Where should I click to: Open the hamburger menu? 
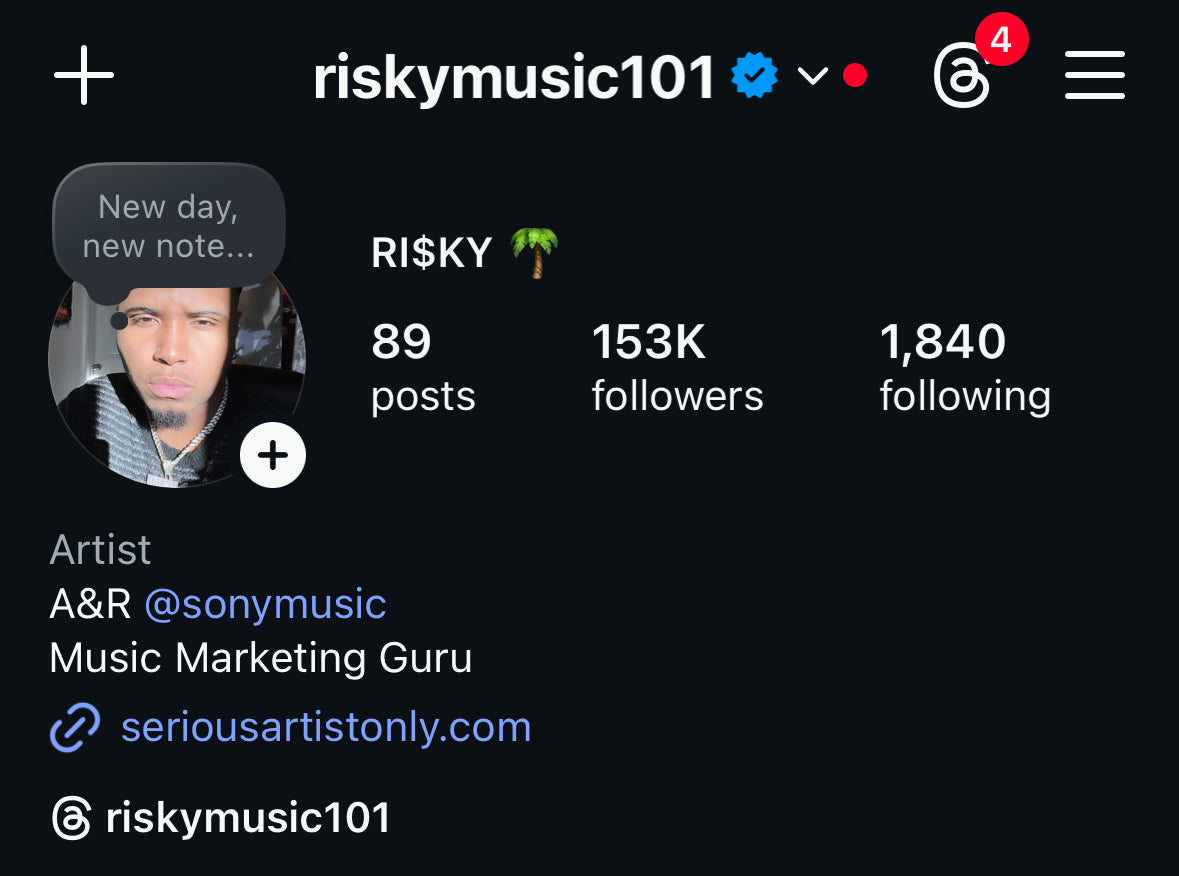tap(1094, 74)
